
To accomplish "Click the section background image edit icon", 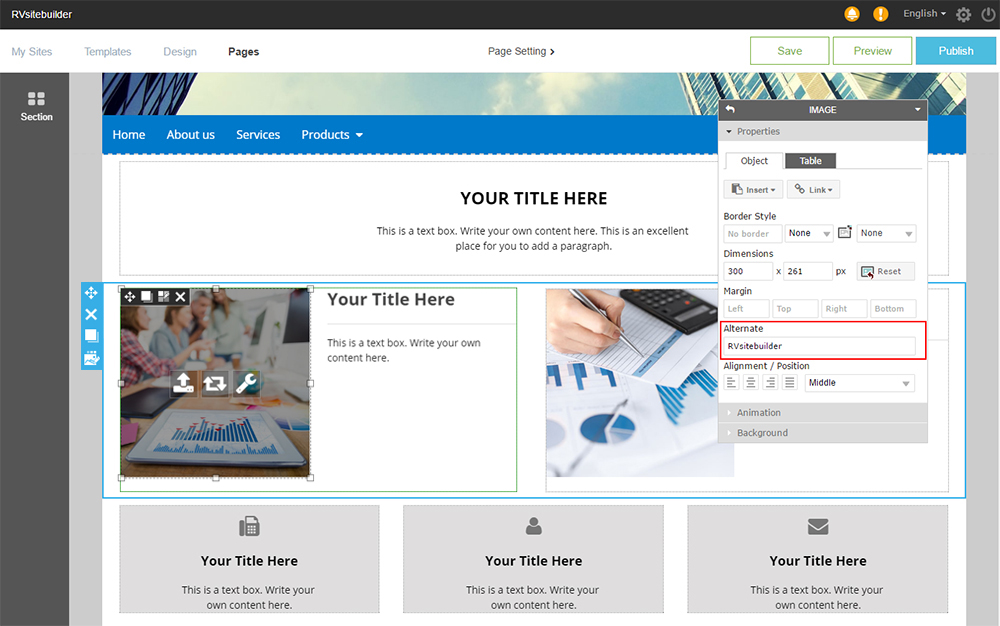I will point(91,358).
